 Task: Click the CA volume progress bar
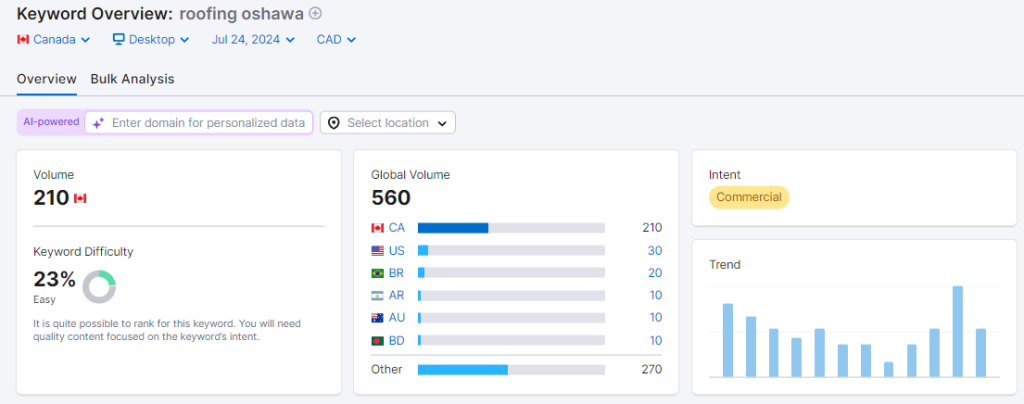coord(511,228)
